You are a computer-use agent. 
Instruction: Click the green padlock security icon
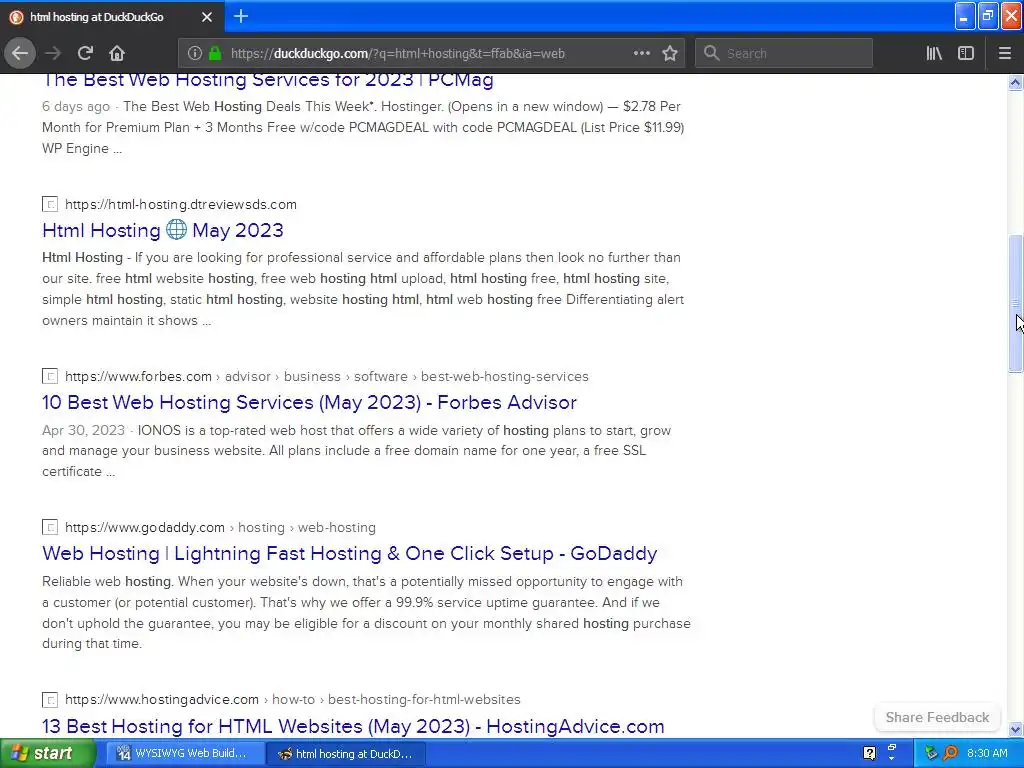215,53
